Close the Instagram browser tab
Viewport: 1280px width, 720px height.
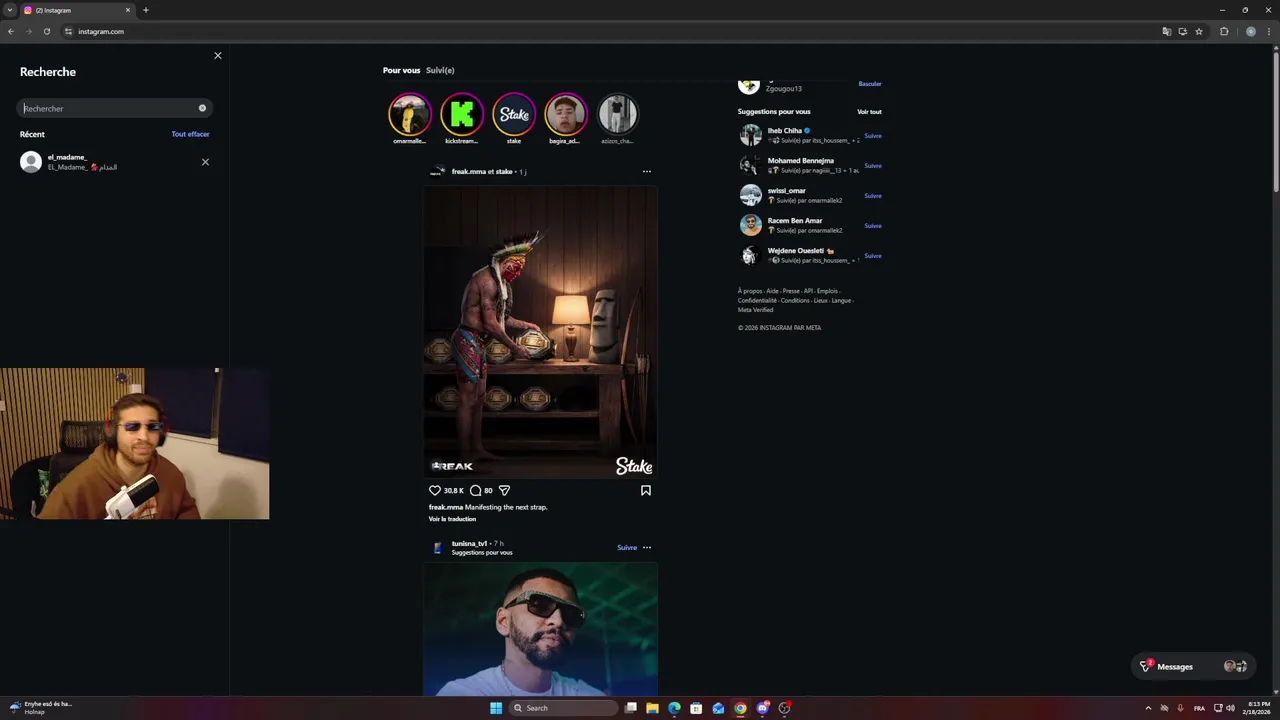pos(128,10)
